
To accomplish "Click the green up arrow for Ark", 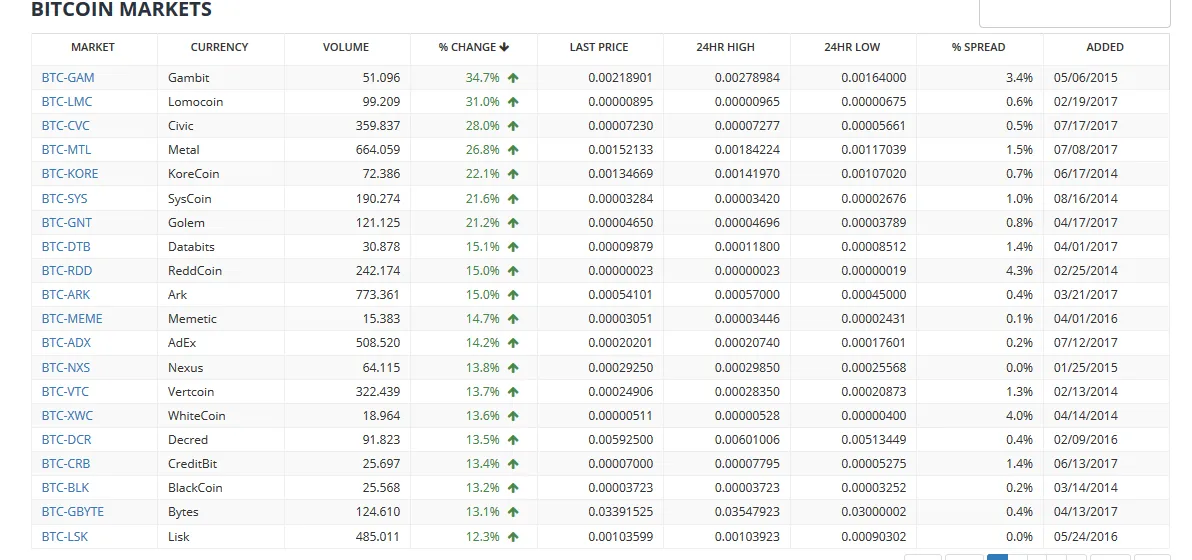I will [x=513, y=295].
